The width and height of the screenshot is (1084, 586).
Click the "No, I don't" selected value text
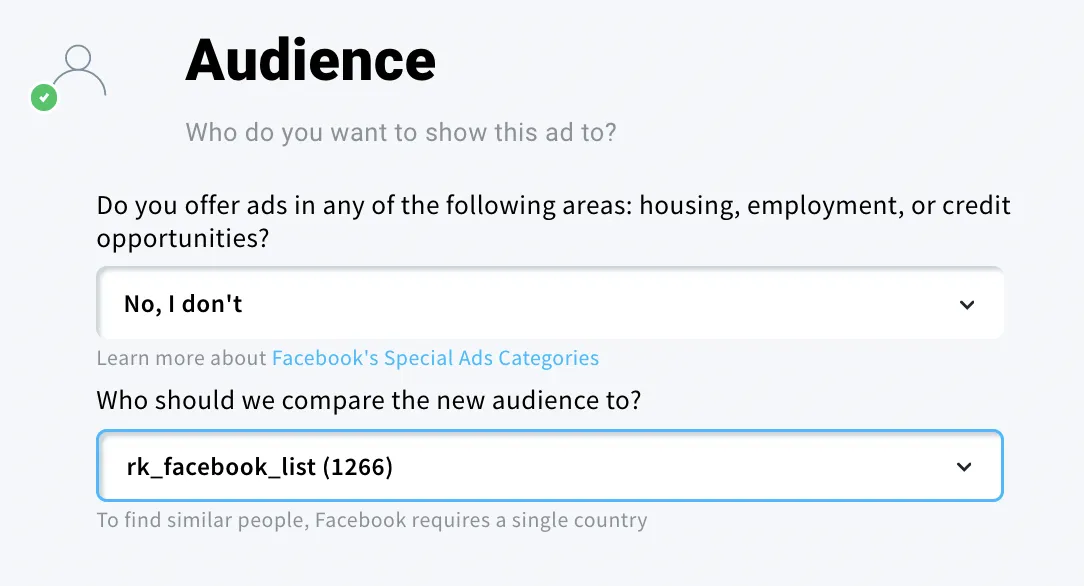pos(183,304)
